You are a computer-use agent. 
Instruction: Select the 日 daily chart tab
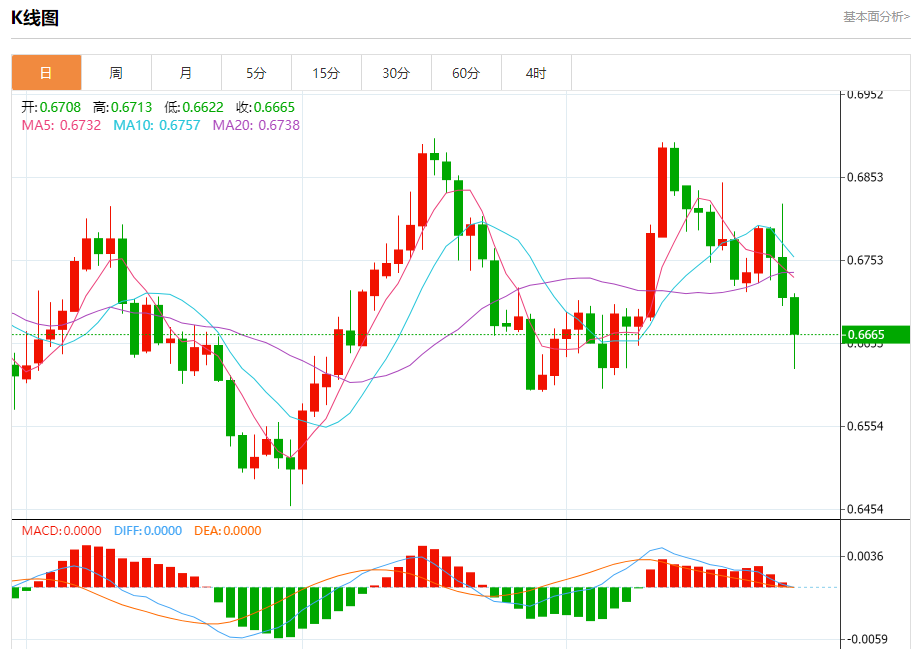pos(46,73)
